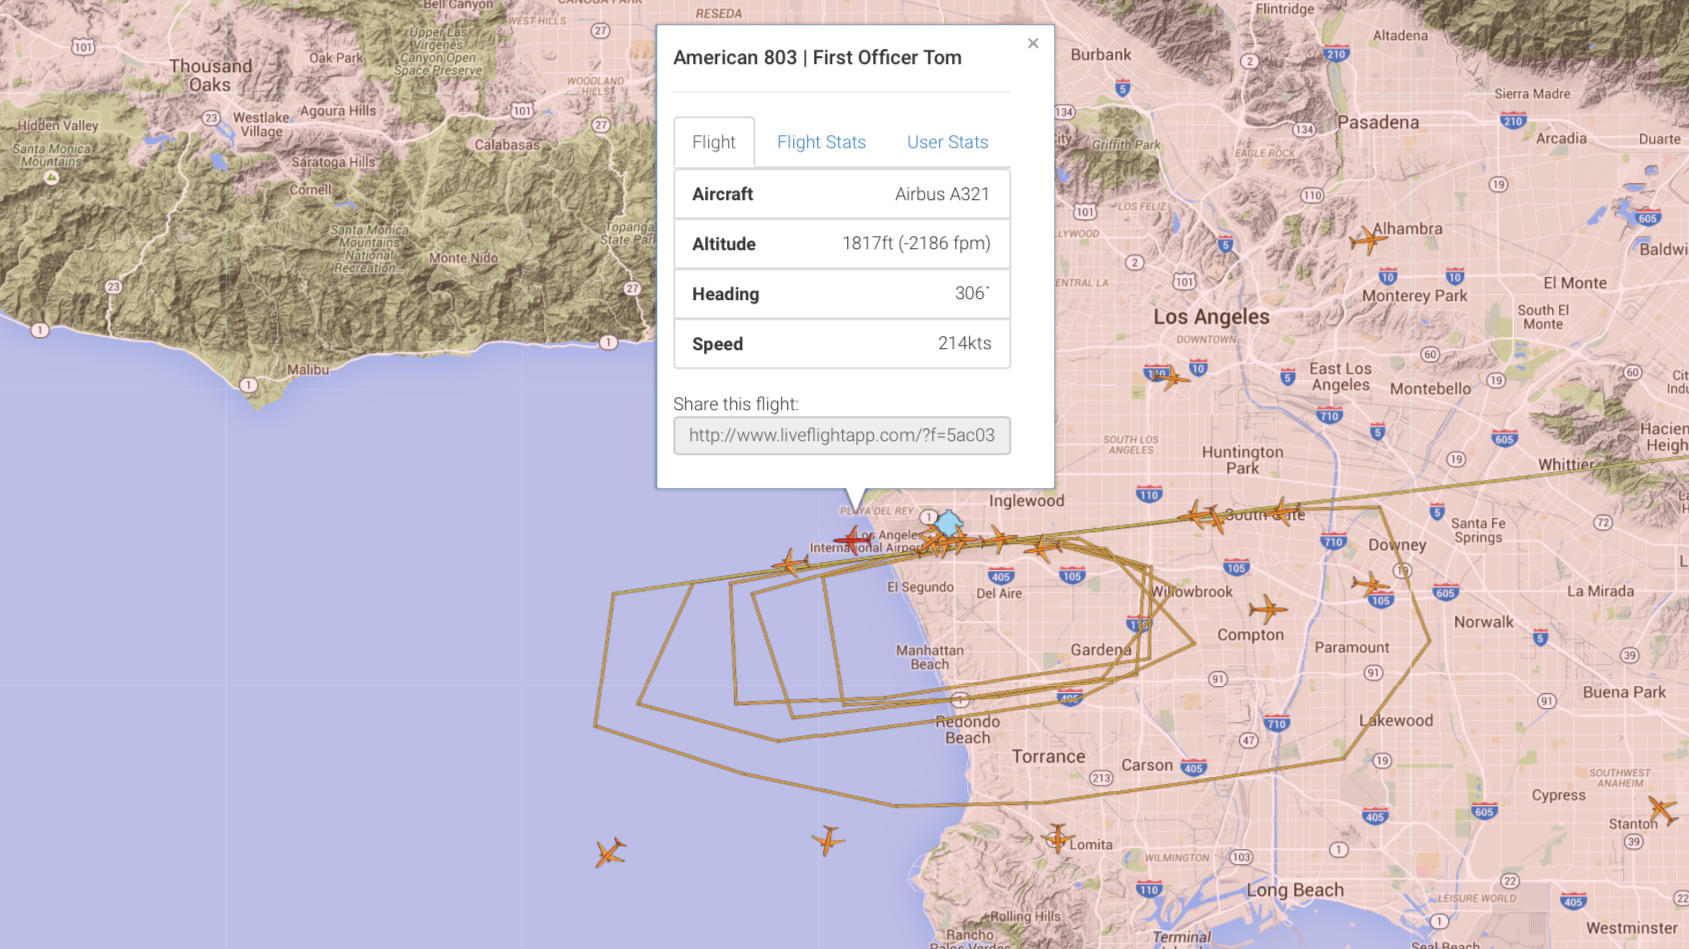Click the Monterey Park map label
This screenshot has width=1689, height=949.
(1415, 296)
